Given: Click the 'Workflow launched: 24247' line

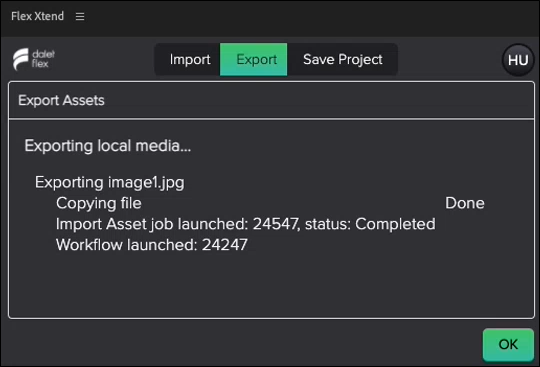Looking at the screenshot, I should (152, 245).
